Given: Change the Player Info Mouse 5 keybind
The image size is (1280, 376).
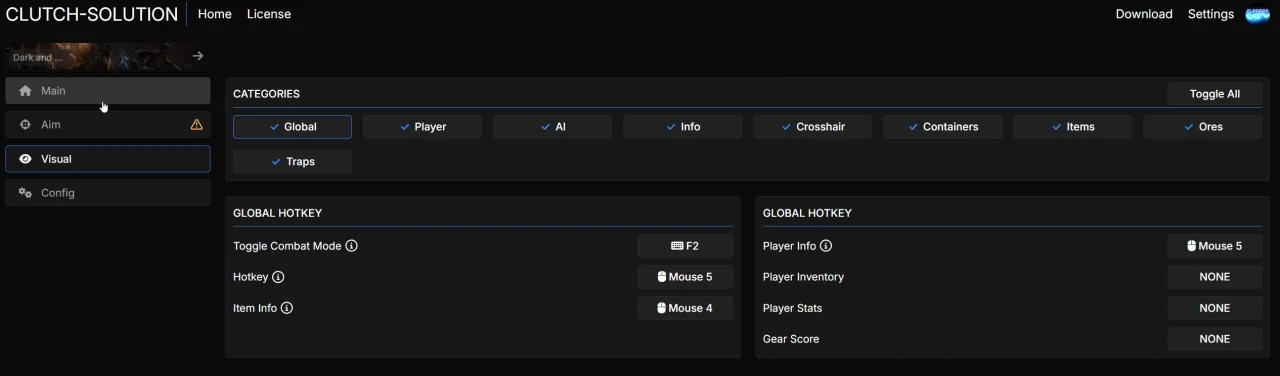Looking at the screenshot, I should click(x=1214, y=246).
